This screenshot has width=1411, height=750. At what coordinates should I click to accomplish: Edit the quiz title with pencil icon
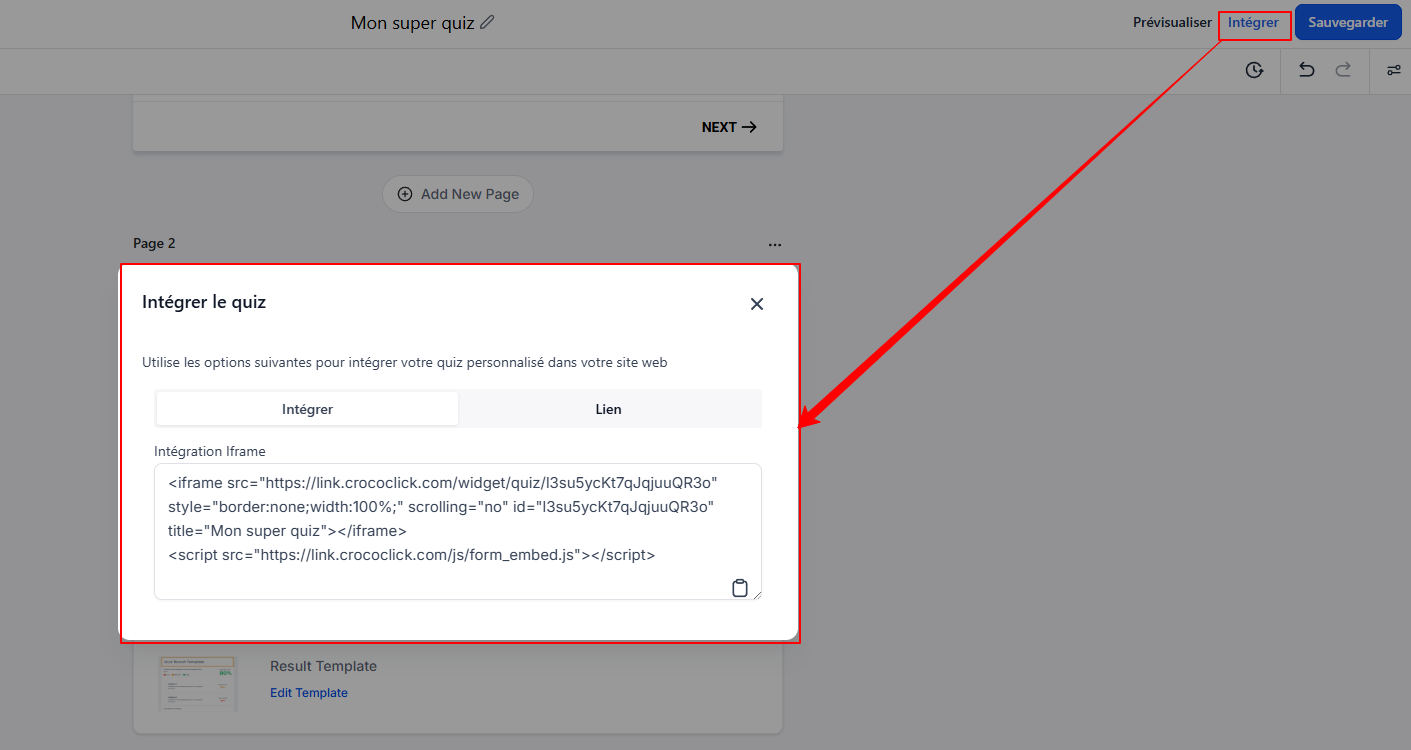(x=487, y=22)
